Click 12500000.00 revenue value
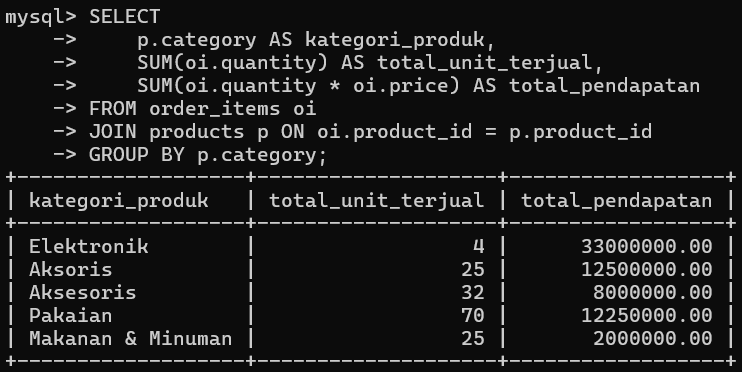Image resolution: width=742 pixels, height=372 pixels. 646,269
